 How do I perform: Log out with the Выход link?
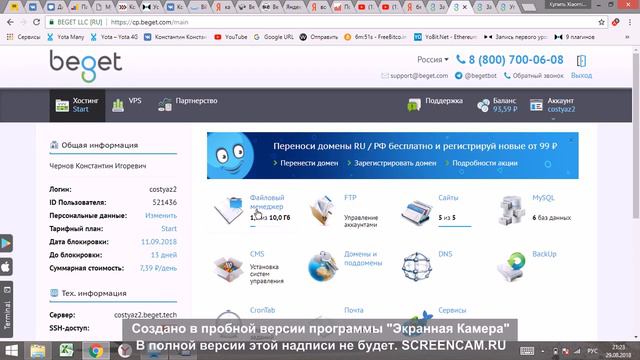(x=581, y=76)
